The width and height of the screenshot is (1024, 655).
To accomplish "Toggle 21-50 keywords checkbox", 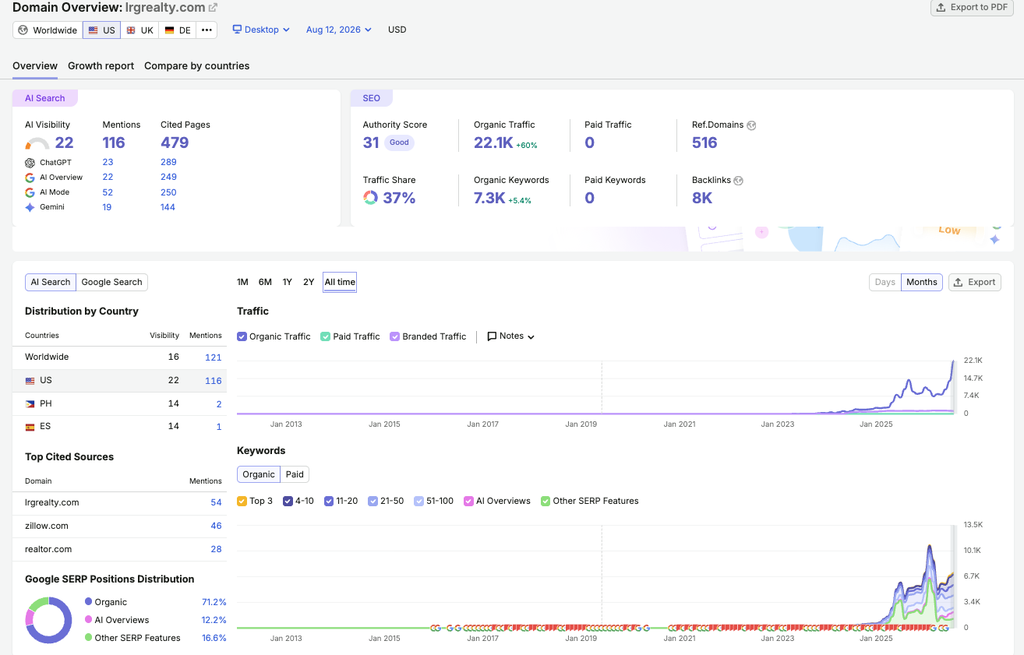I will tap(372, 501).
